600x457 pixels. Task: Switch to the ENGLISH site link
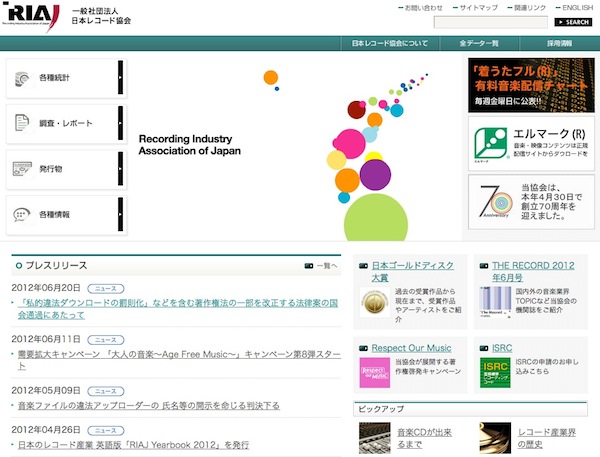[575, 7]
